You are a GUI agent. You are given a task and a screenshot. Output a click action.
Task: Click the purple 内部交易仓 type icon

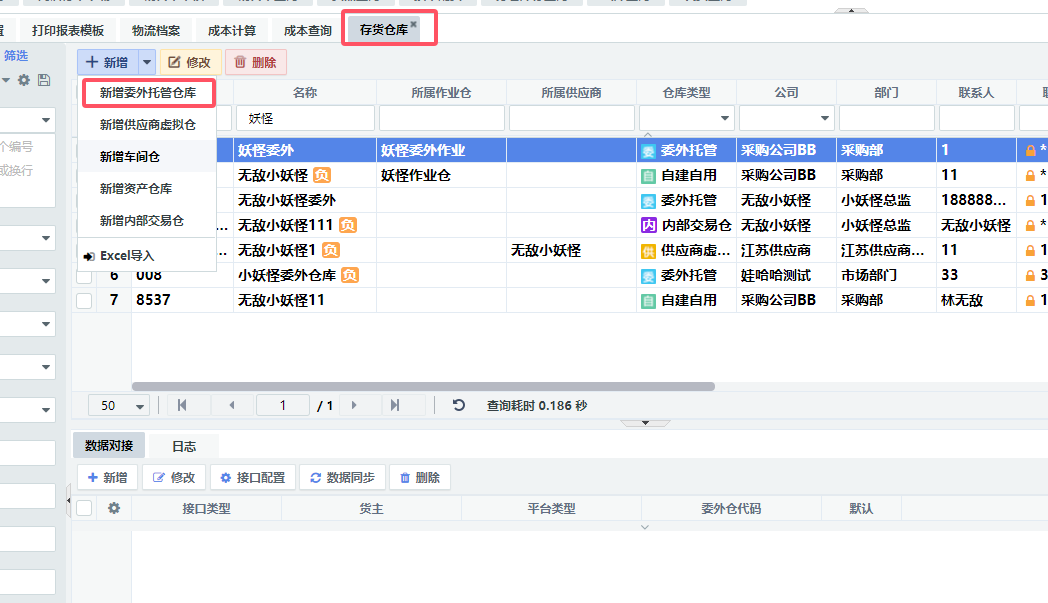648,225
